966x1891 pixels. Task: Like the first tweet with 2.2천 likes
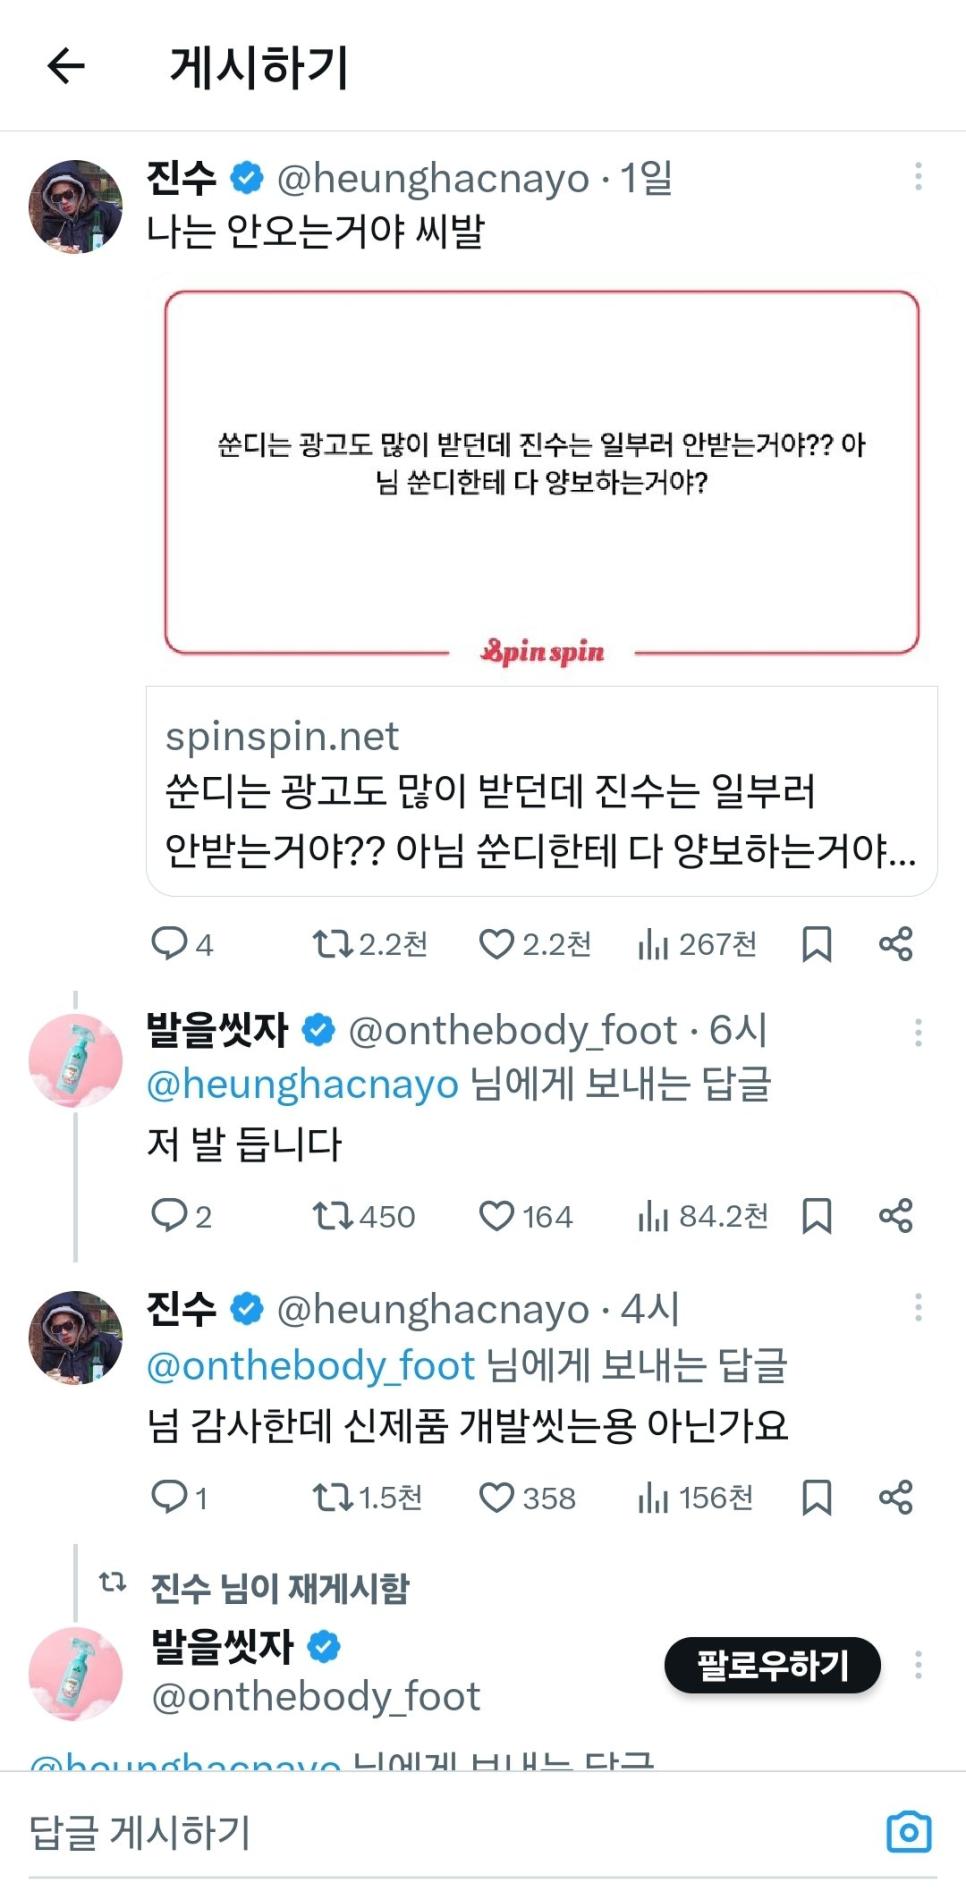496,943
